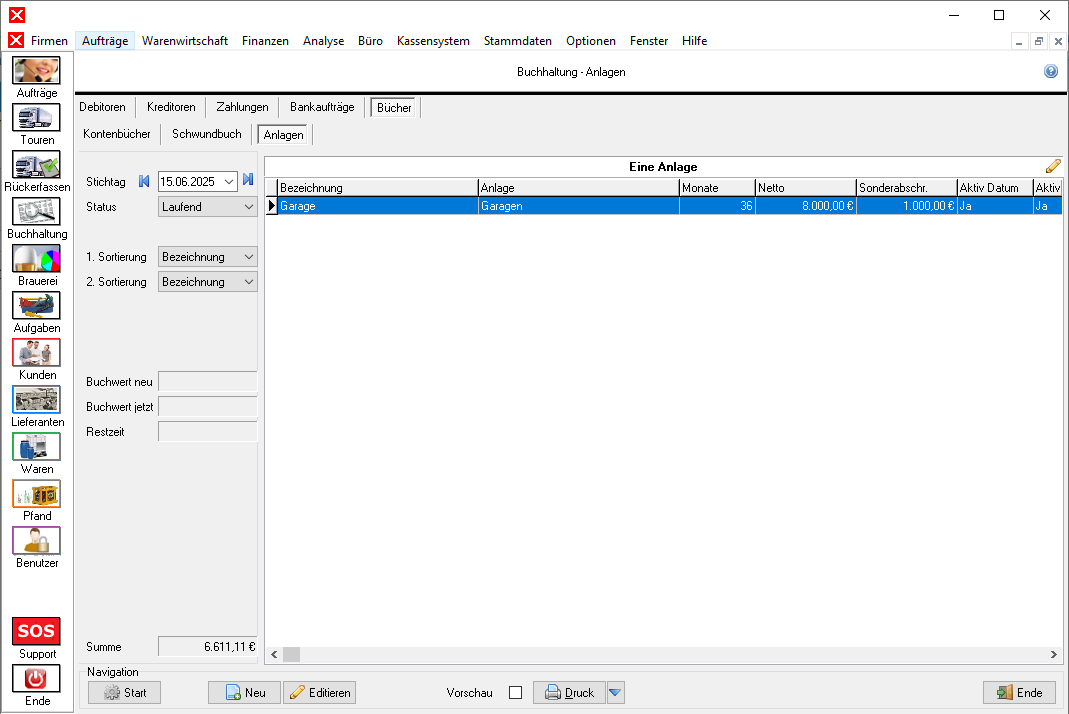Screen dimensions: 1069x714
Task: Open the Stichtag date picker dropdown
Action: click(229, 181)
